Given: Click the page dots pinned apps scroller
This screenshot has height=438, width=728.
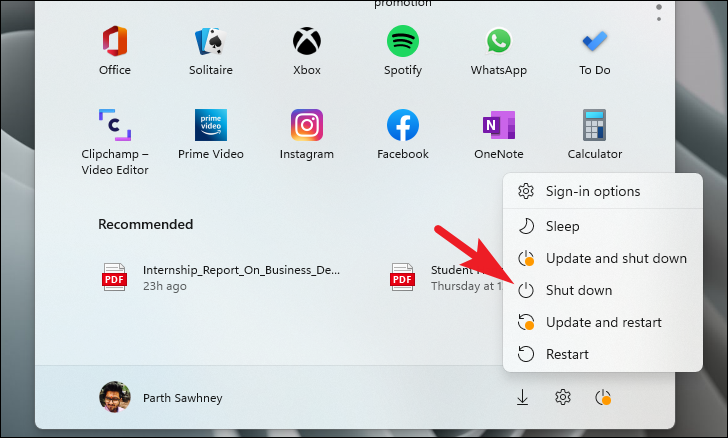Looking at the screenshot, I should click(x=659, y=13).
